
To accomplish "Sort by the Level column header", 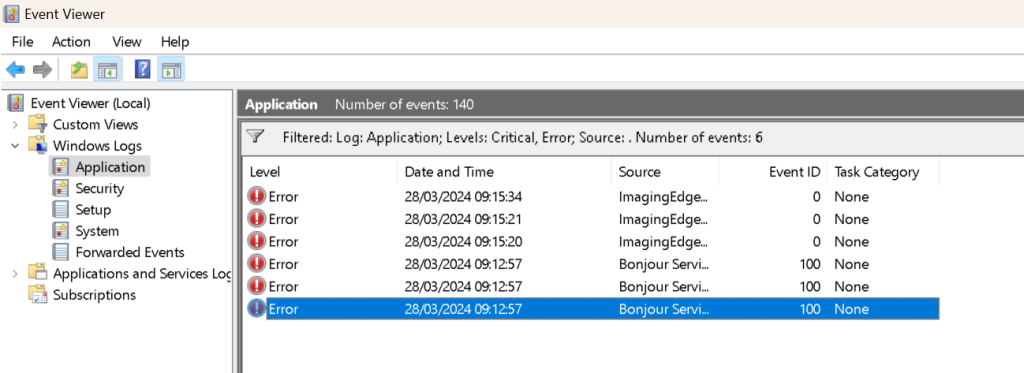I will click(320, 172).
